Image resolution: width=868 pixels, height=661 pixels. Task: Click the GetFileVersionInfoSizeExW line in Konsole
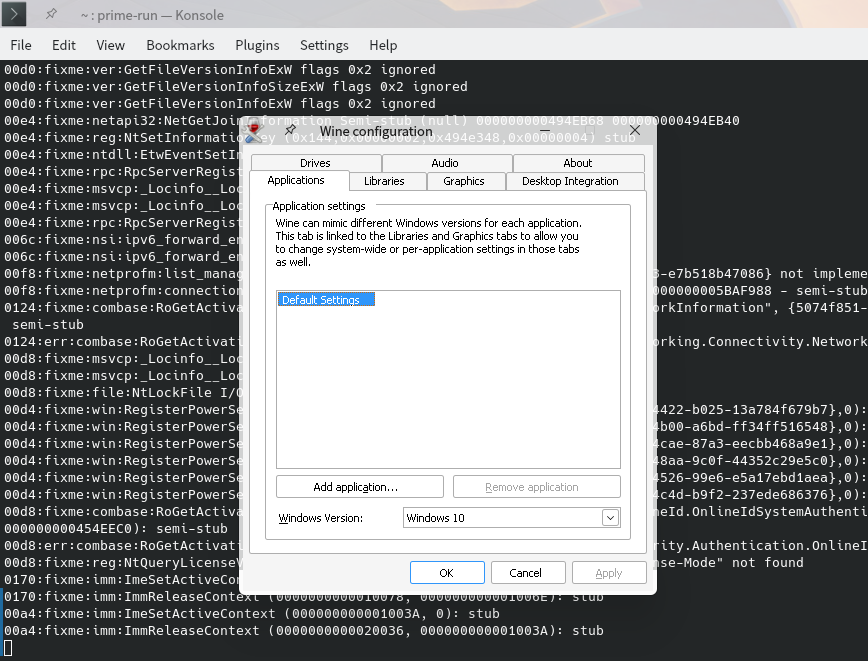[x=236, y=87]
